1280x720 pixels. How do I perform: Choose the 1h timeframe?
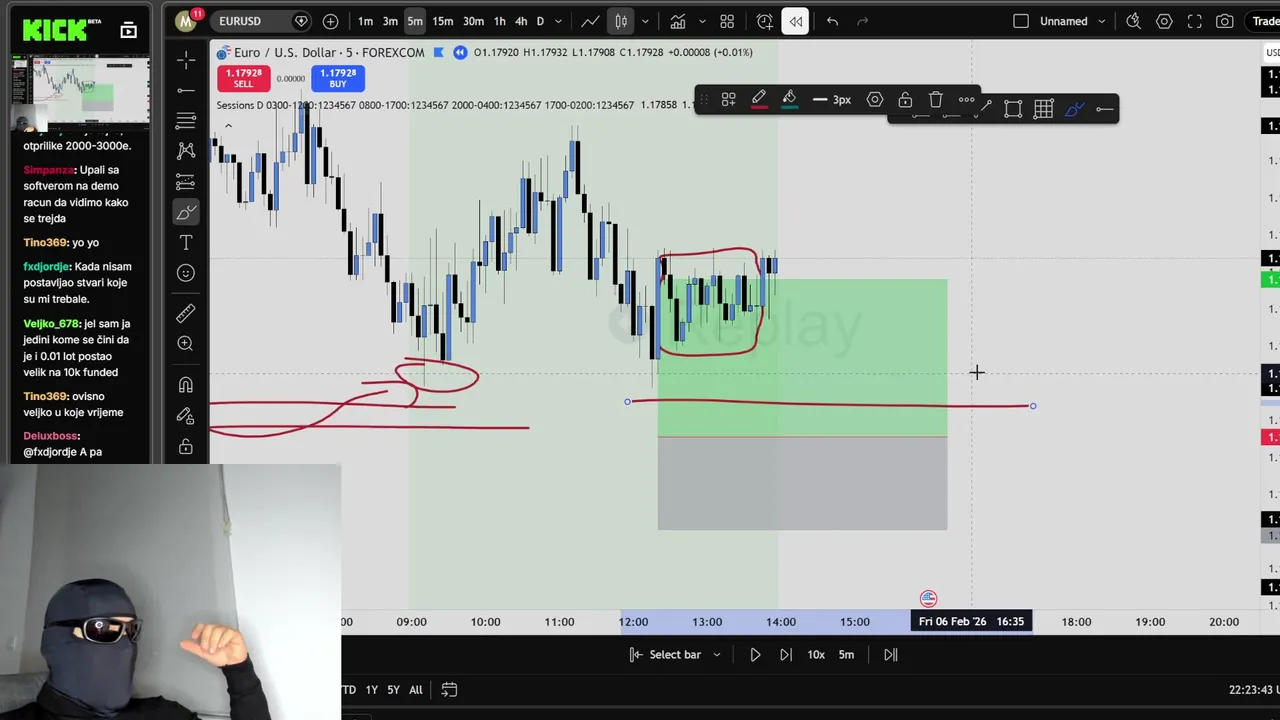[499, 21]
